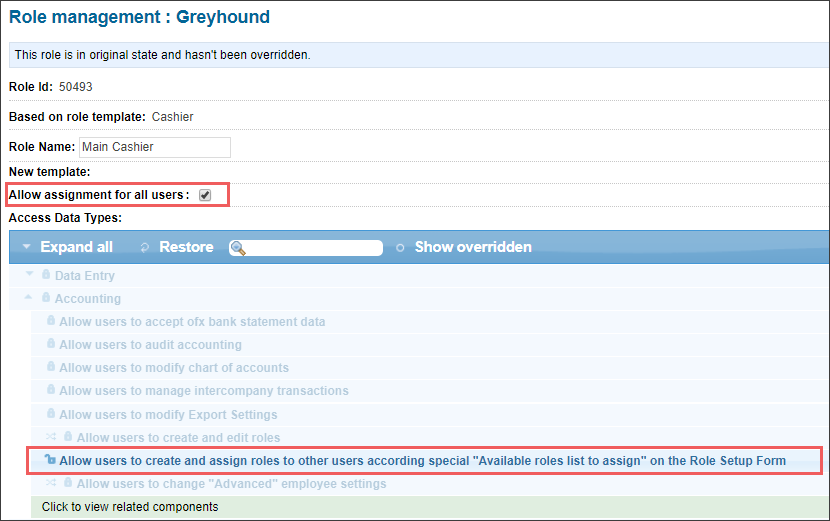Click the Role management : Greyhound heading
Screen dimensions: 830x521
[x=139, y=17]
